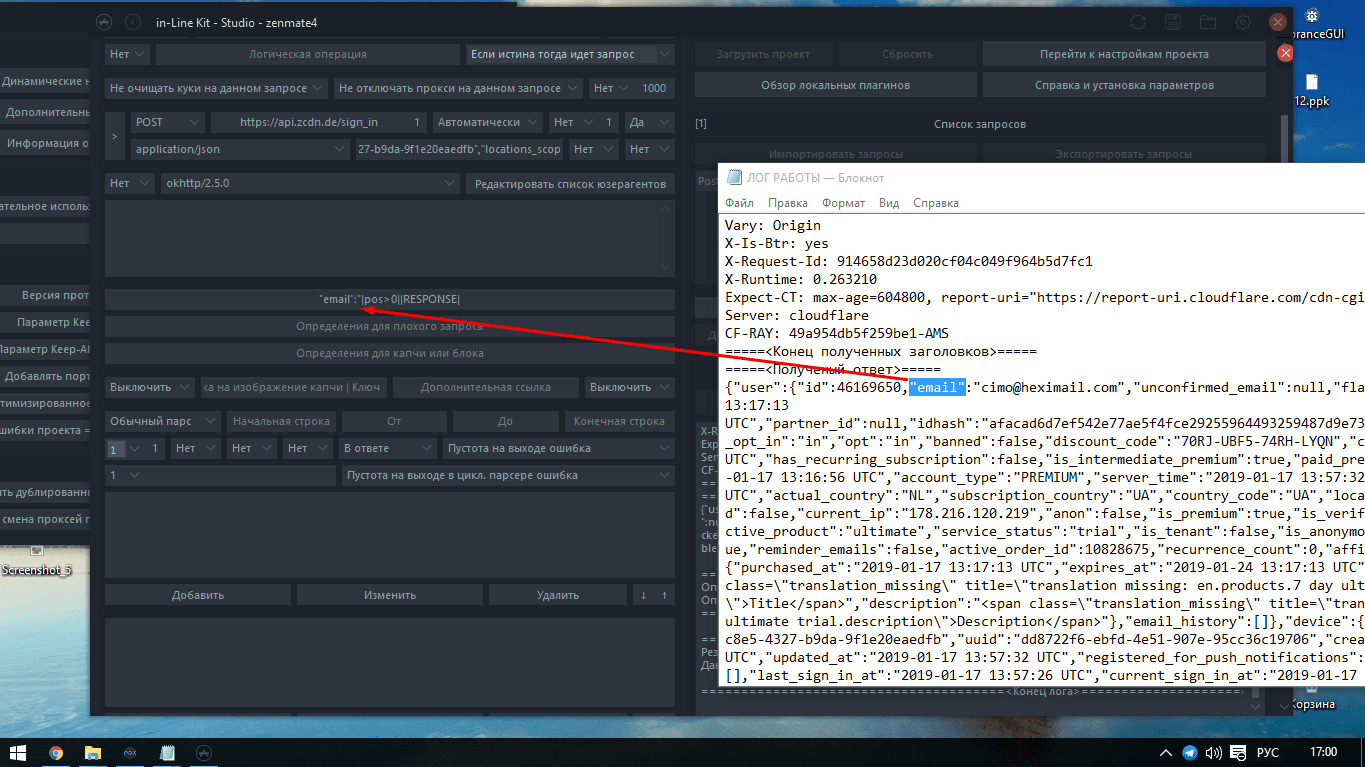Click 'Определения для капчи или блока' field

point(390,353)
